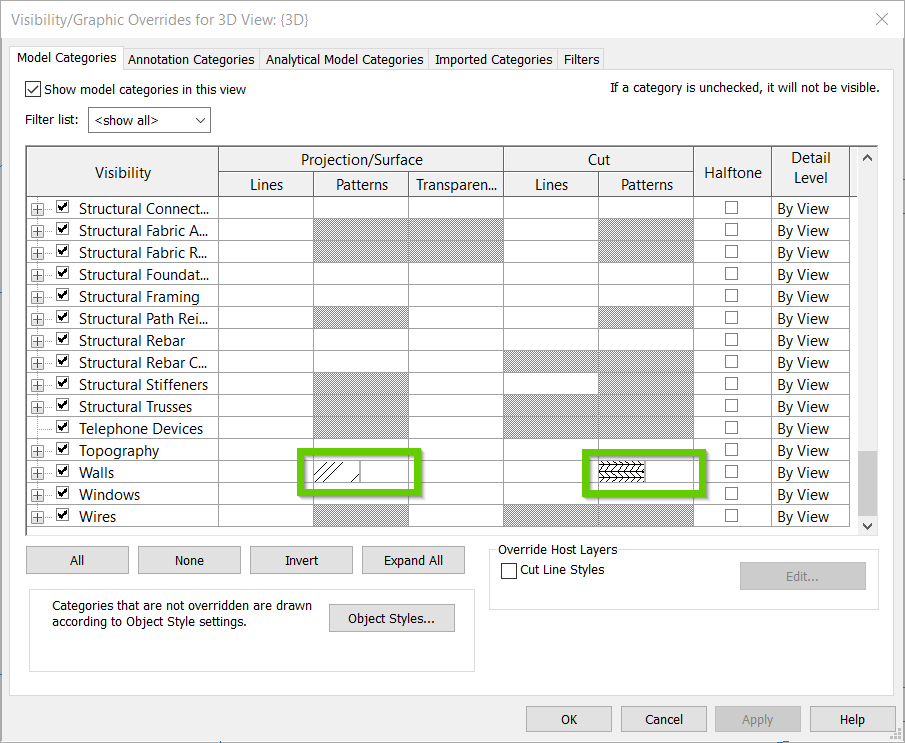Select the Structural Path Reinforcement row label
Screen dimensions: 905x743
pyautogui.click(x=143, y=319)
